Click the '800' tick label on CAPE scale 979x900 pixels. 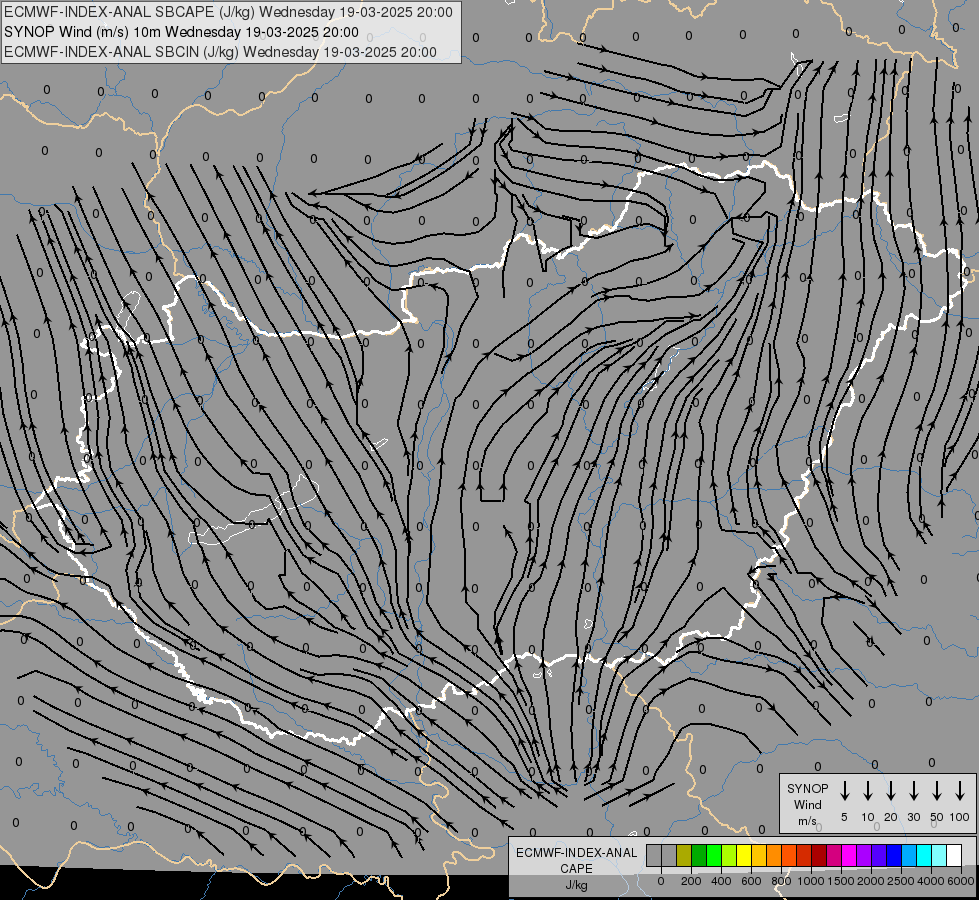(x=781, y=881)
